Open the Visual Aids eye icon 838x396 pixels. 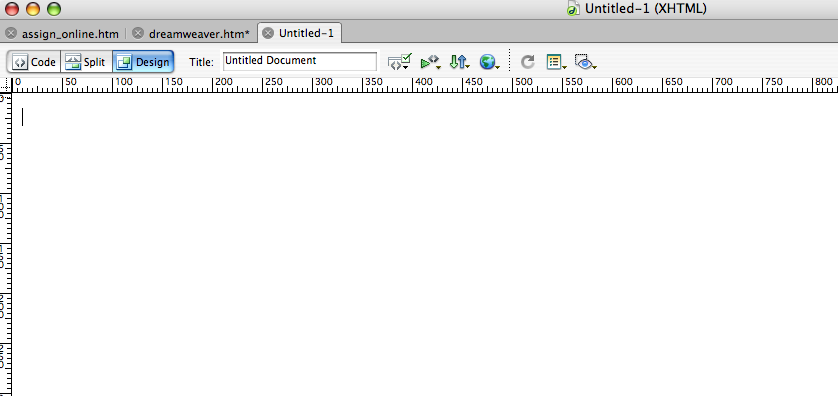(x=585, y=62)
